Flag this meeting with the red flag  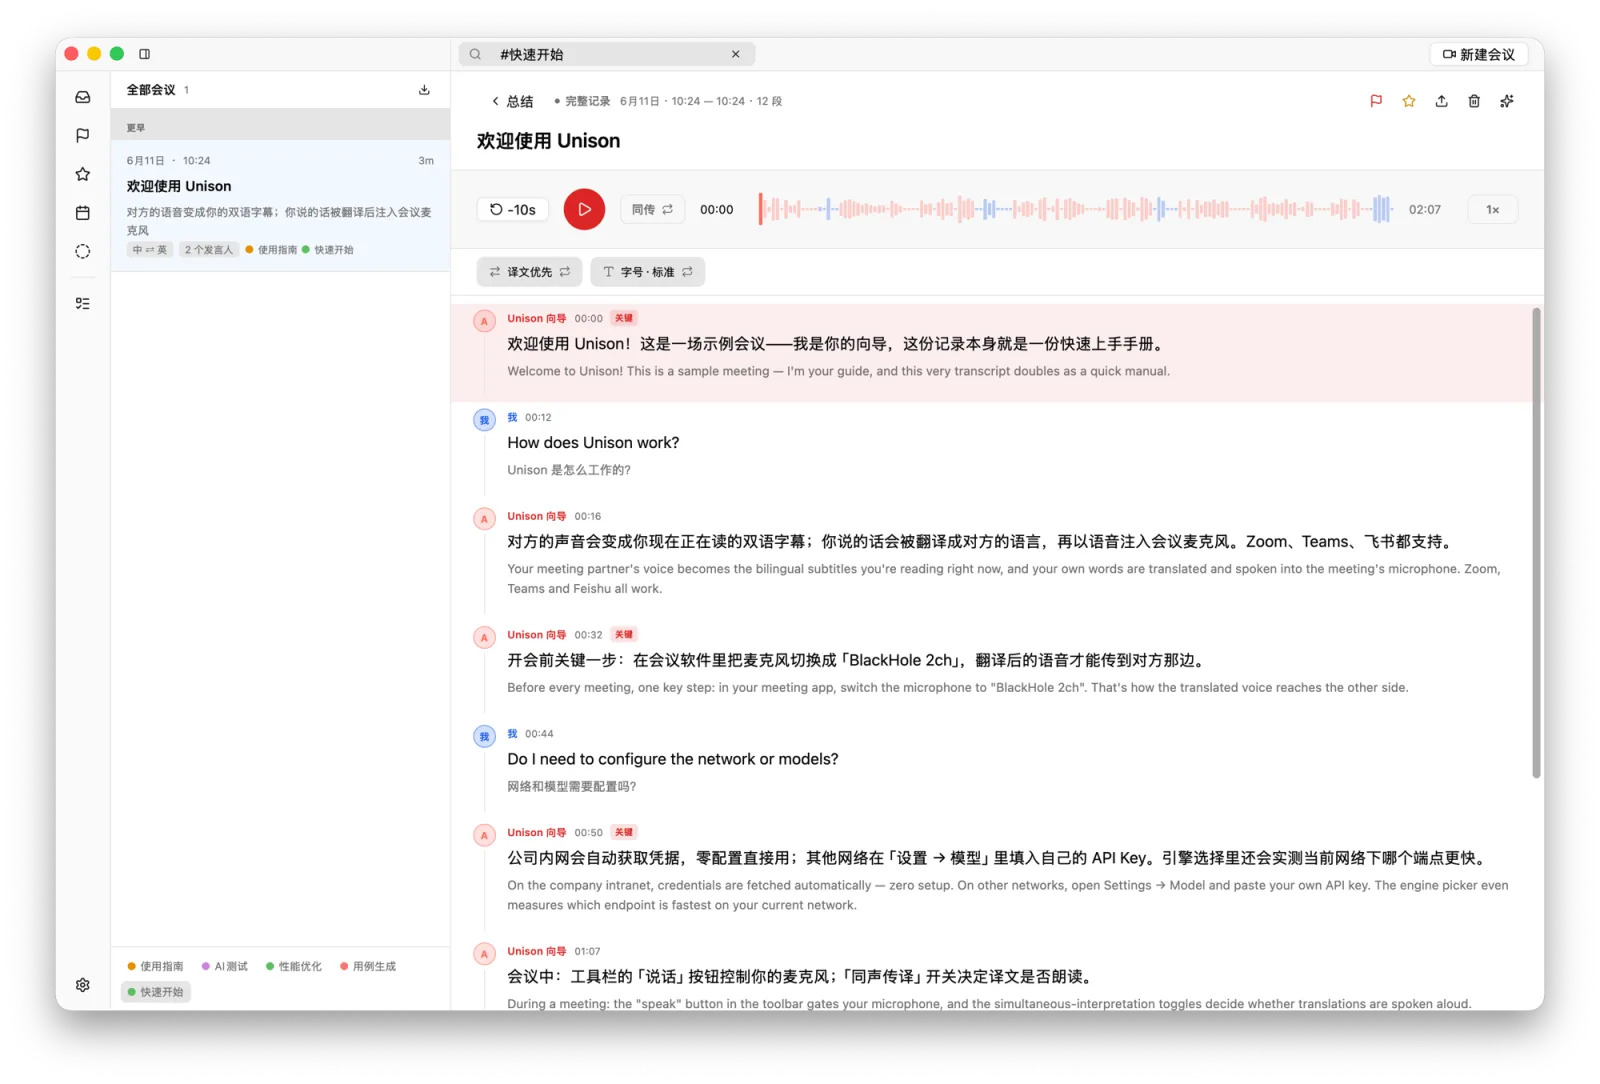(1376, 101)
